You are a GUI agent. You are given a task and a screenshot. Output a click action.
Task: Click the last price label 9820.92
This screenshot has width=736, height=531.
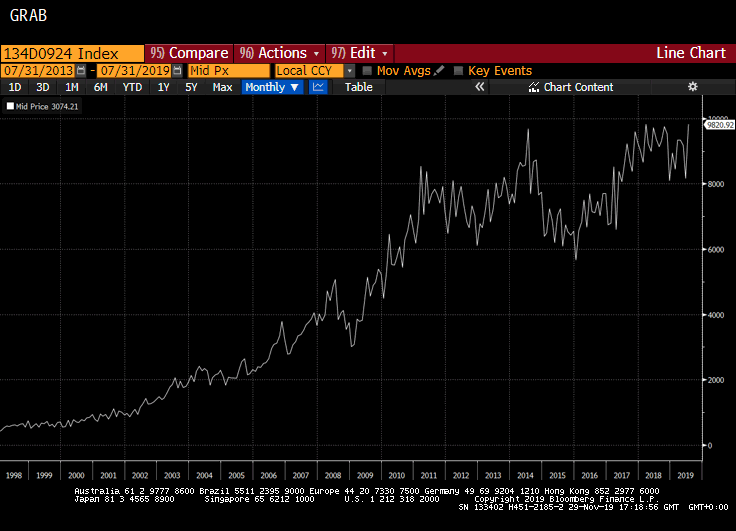(720, 125)
